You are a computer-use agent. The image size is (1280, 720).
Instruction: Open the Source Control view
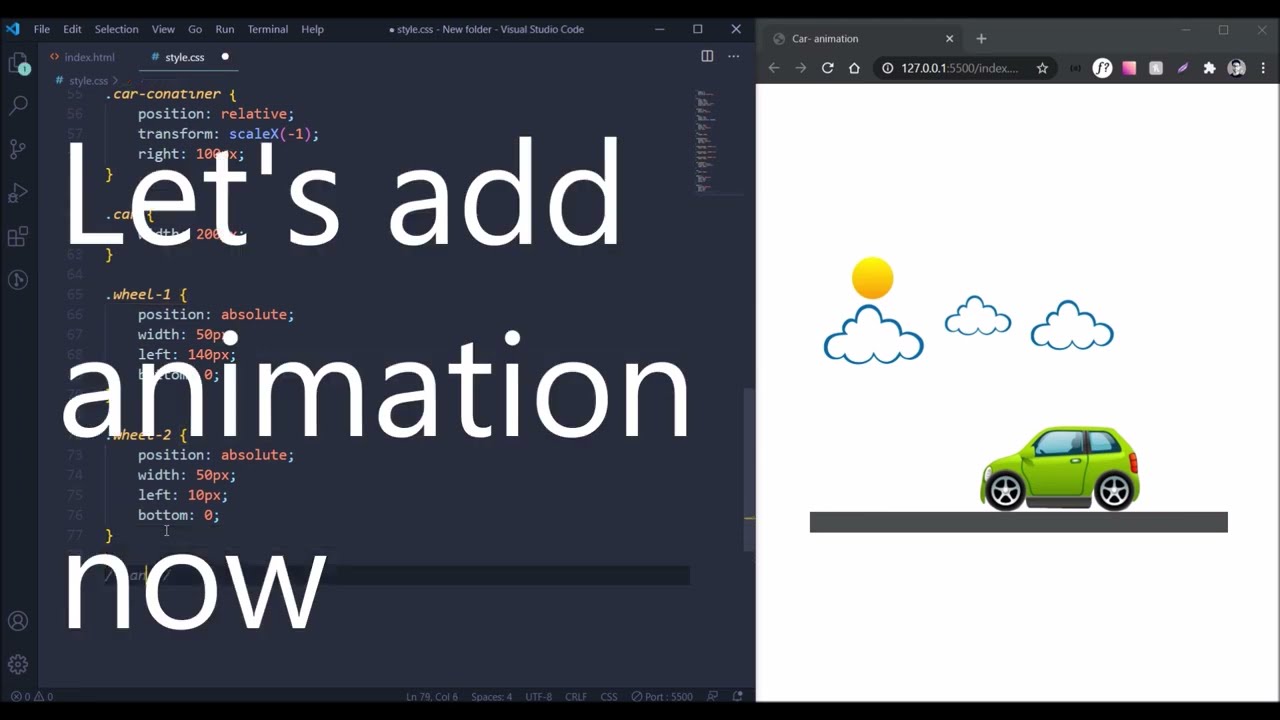tap(18, 149)
